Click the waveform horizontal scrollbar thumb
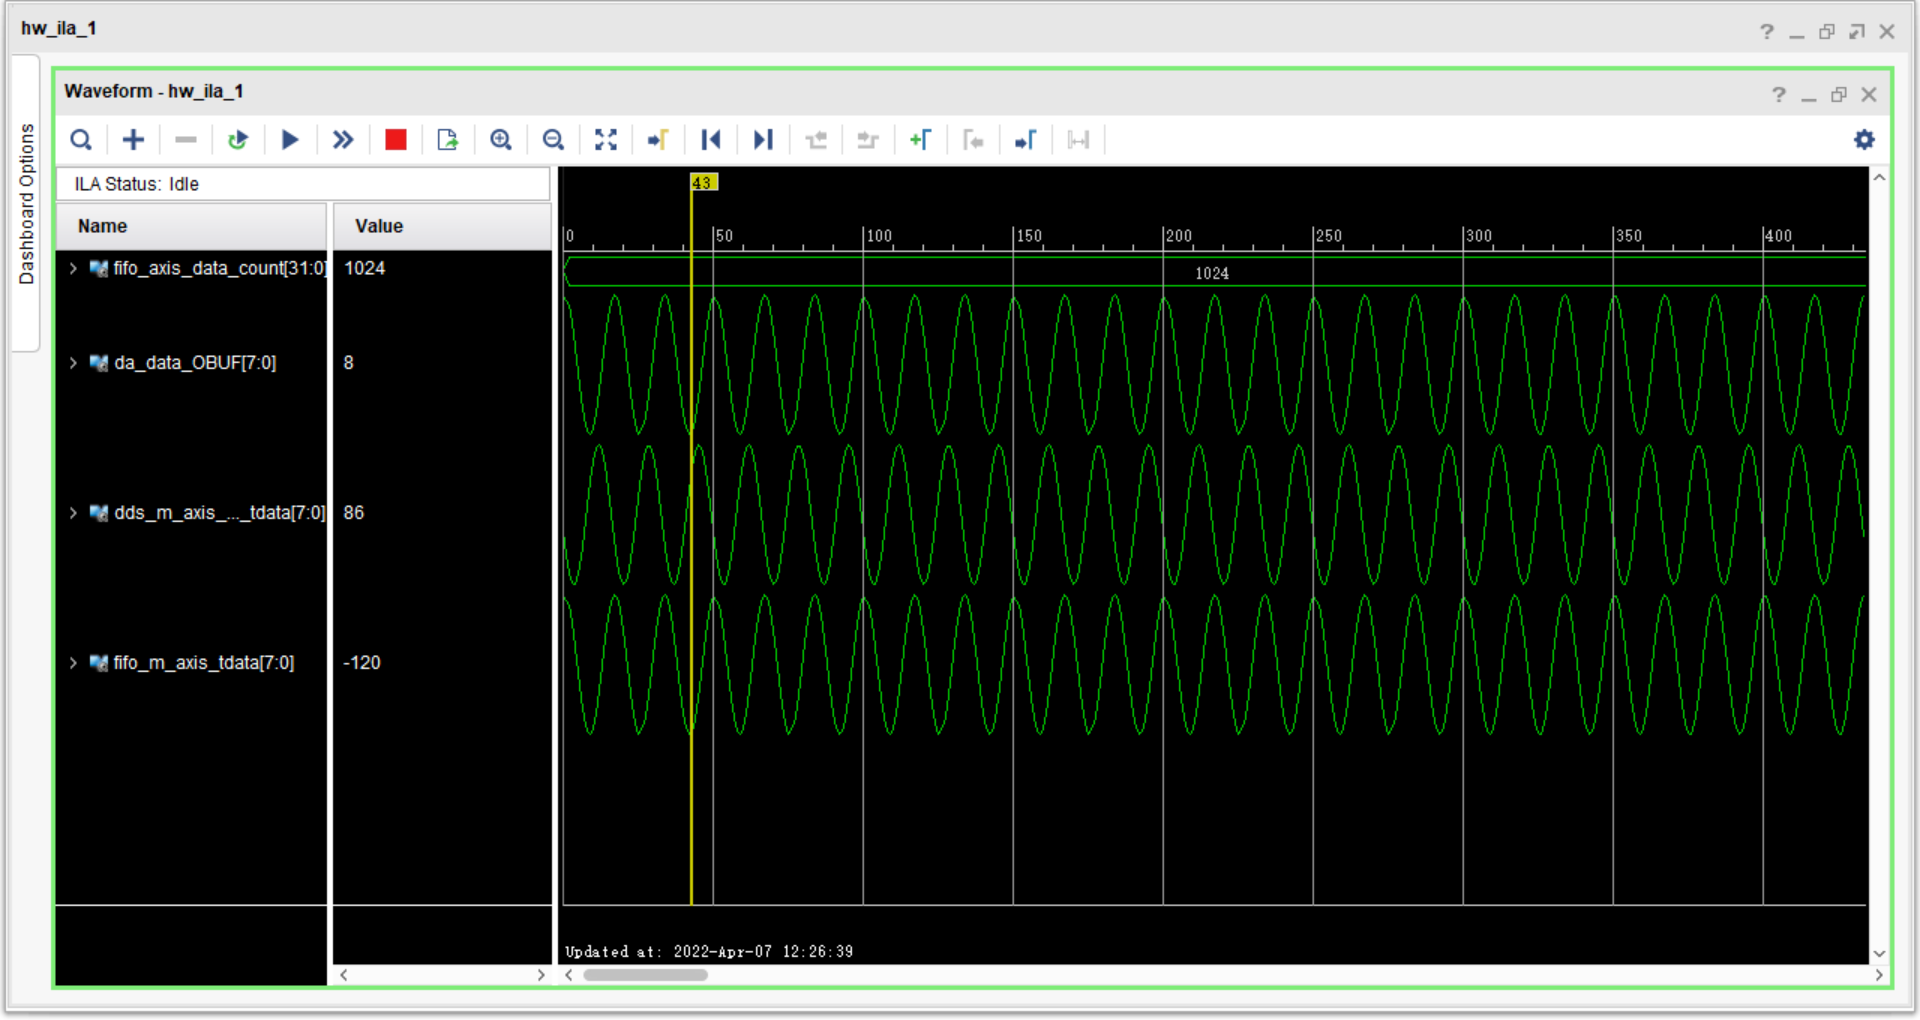The width and height of the screenshot is (1920, 1020). (645, 975)
